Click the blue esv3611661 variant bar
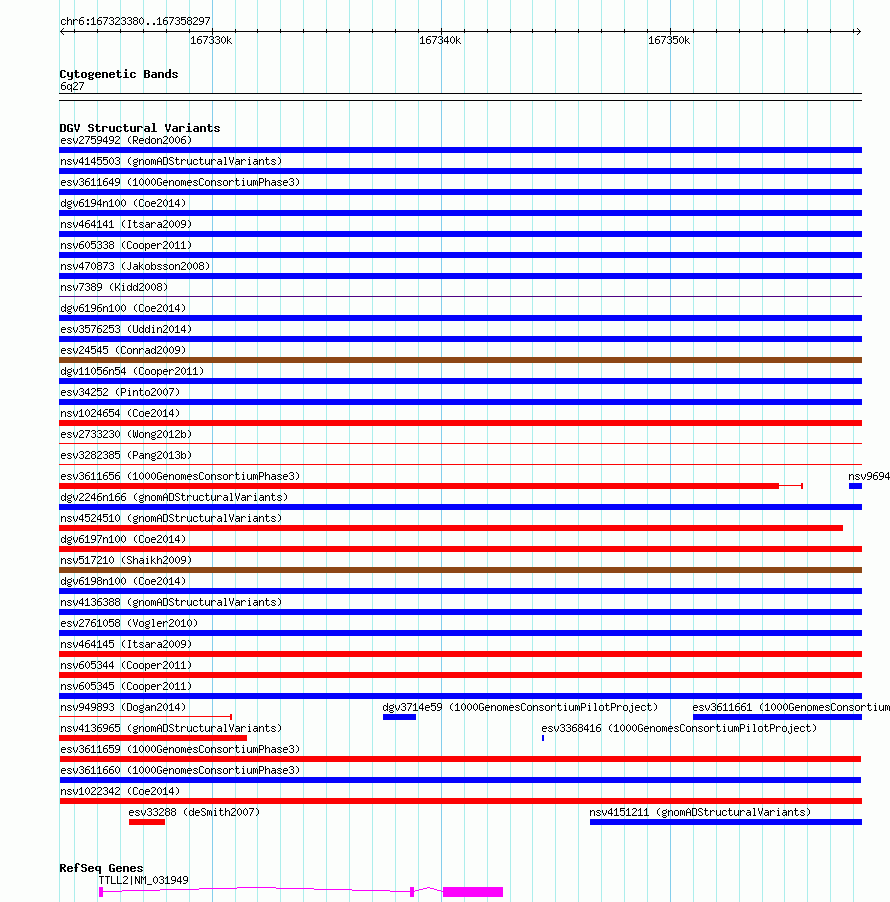 coord(777,717)
